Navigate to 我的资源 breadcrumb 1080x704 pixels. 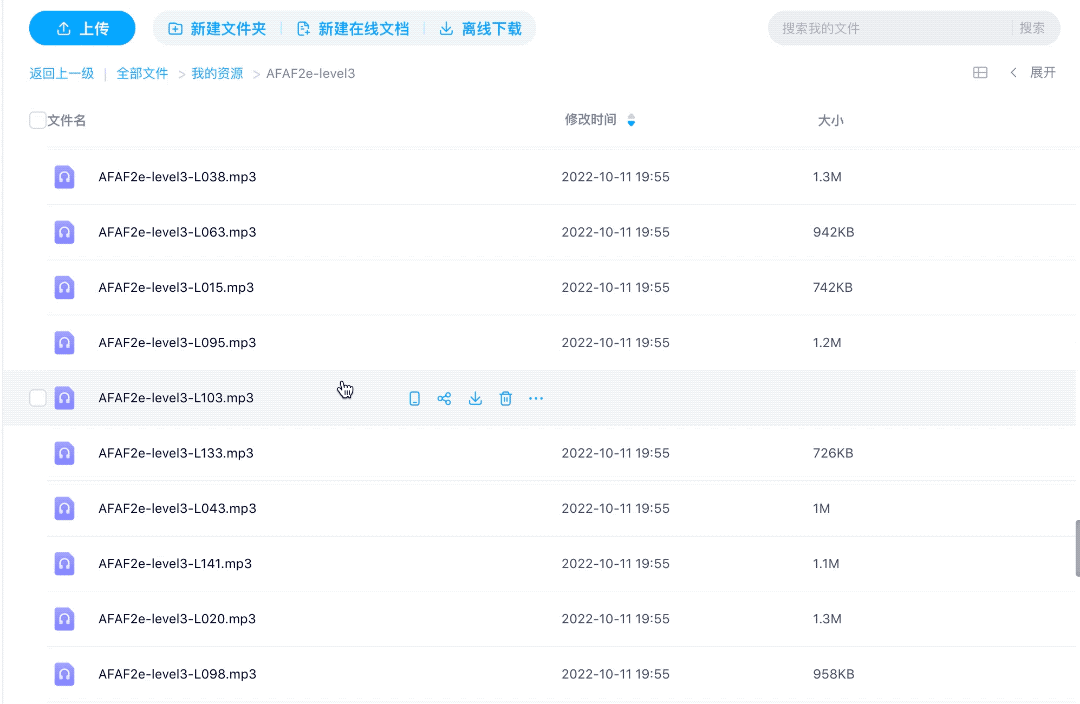click(217, 74)
